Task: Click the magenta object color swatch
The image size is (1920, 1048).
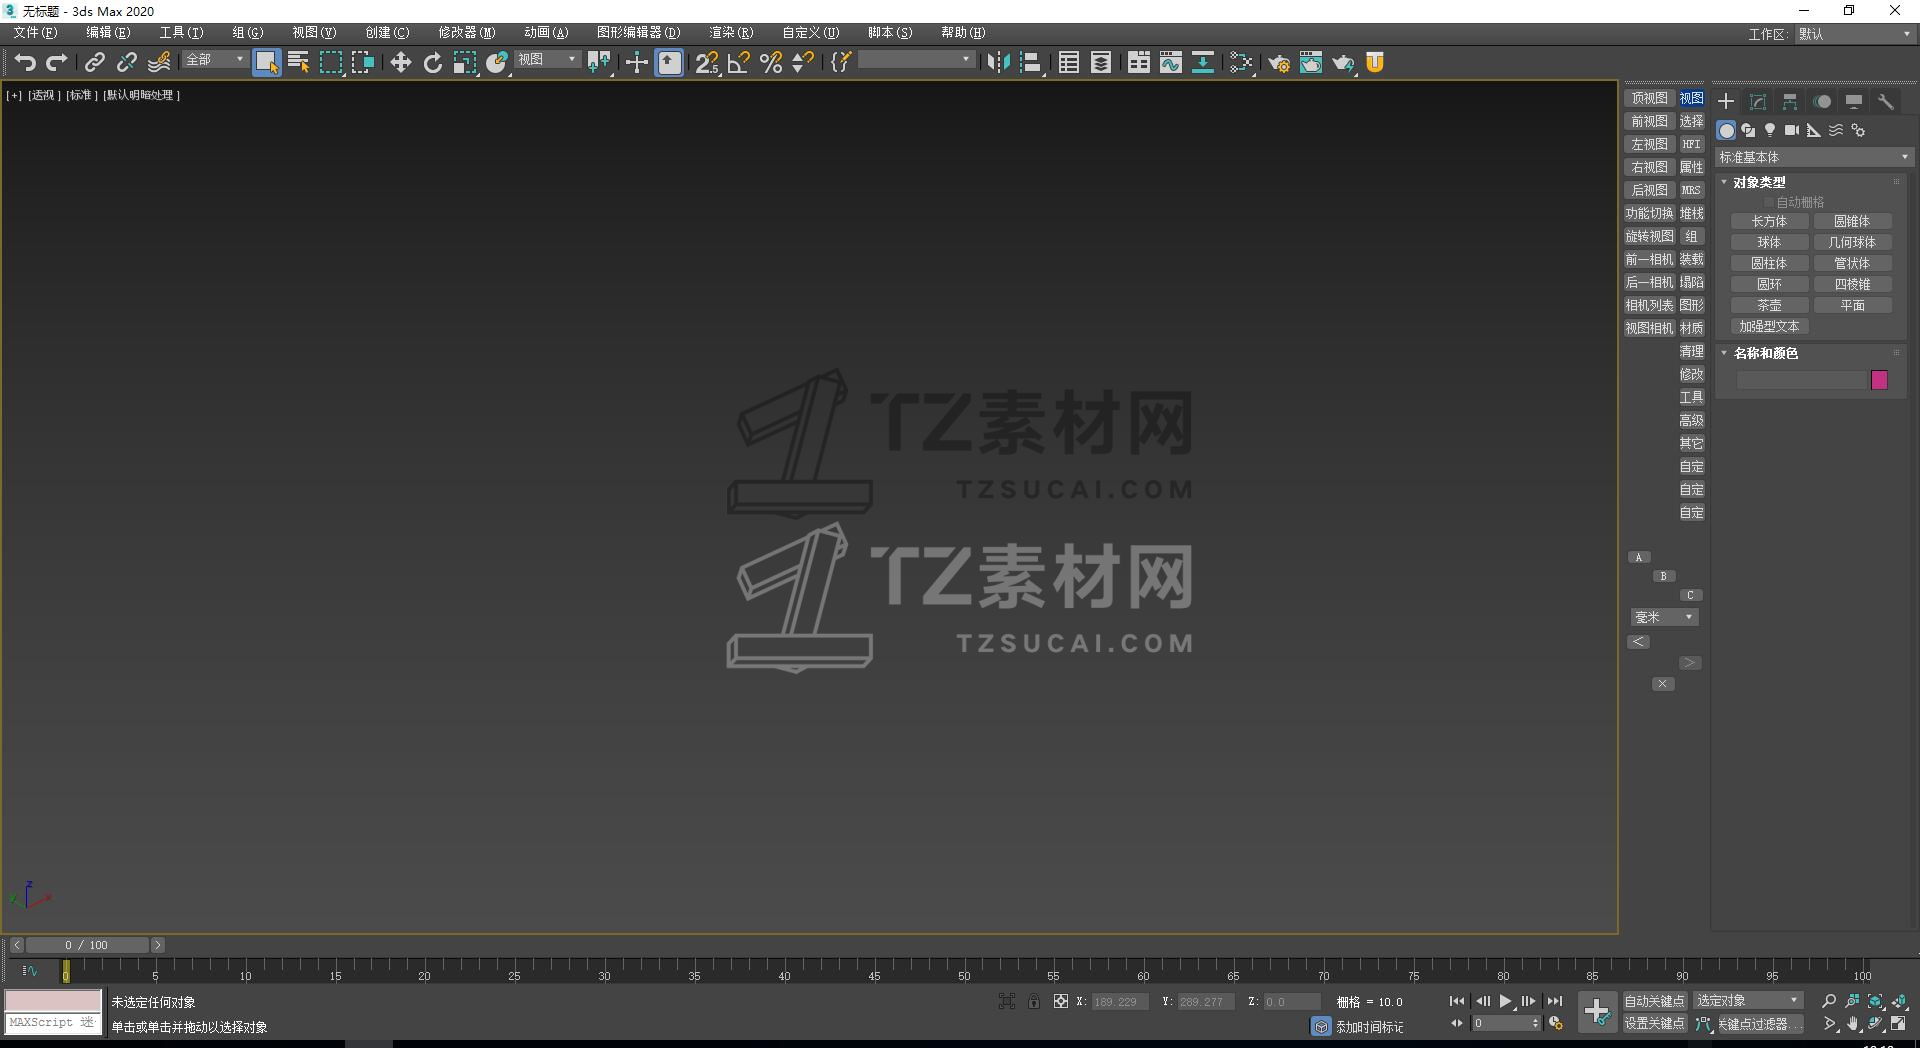Action: click(x=1879, y=380)
